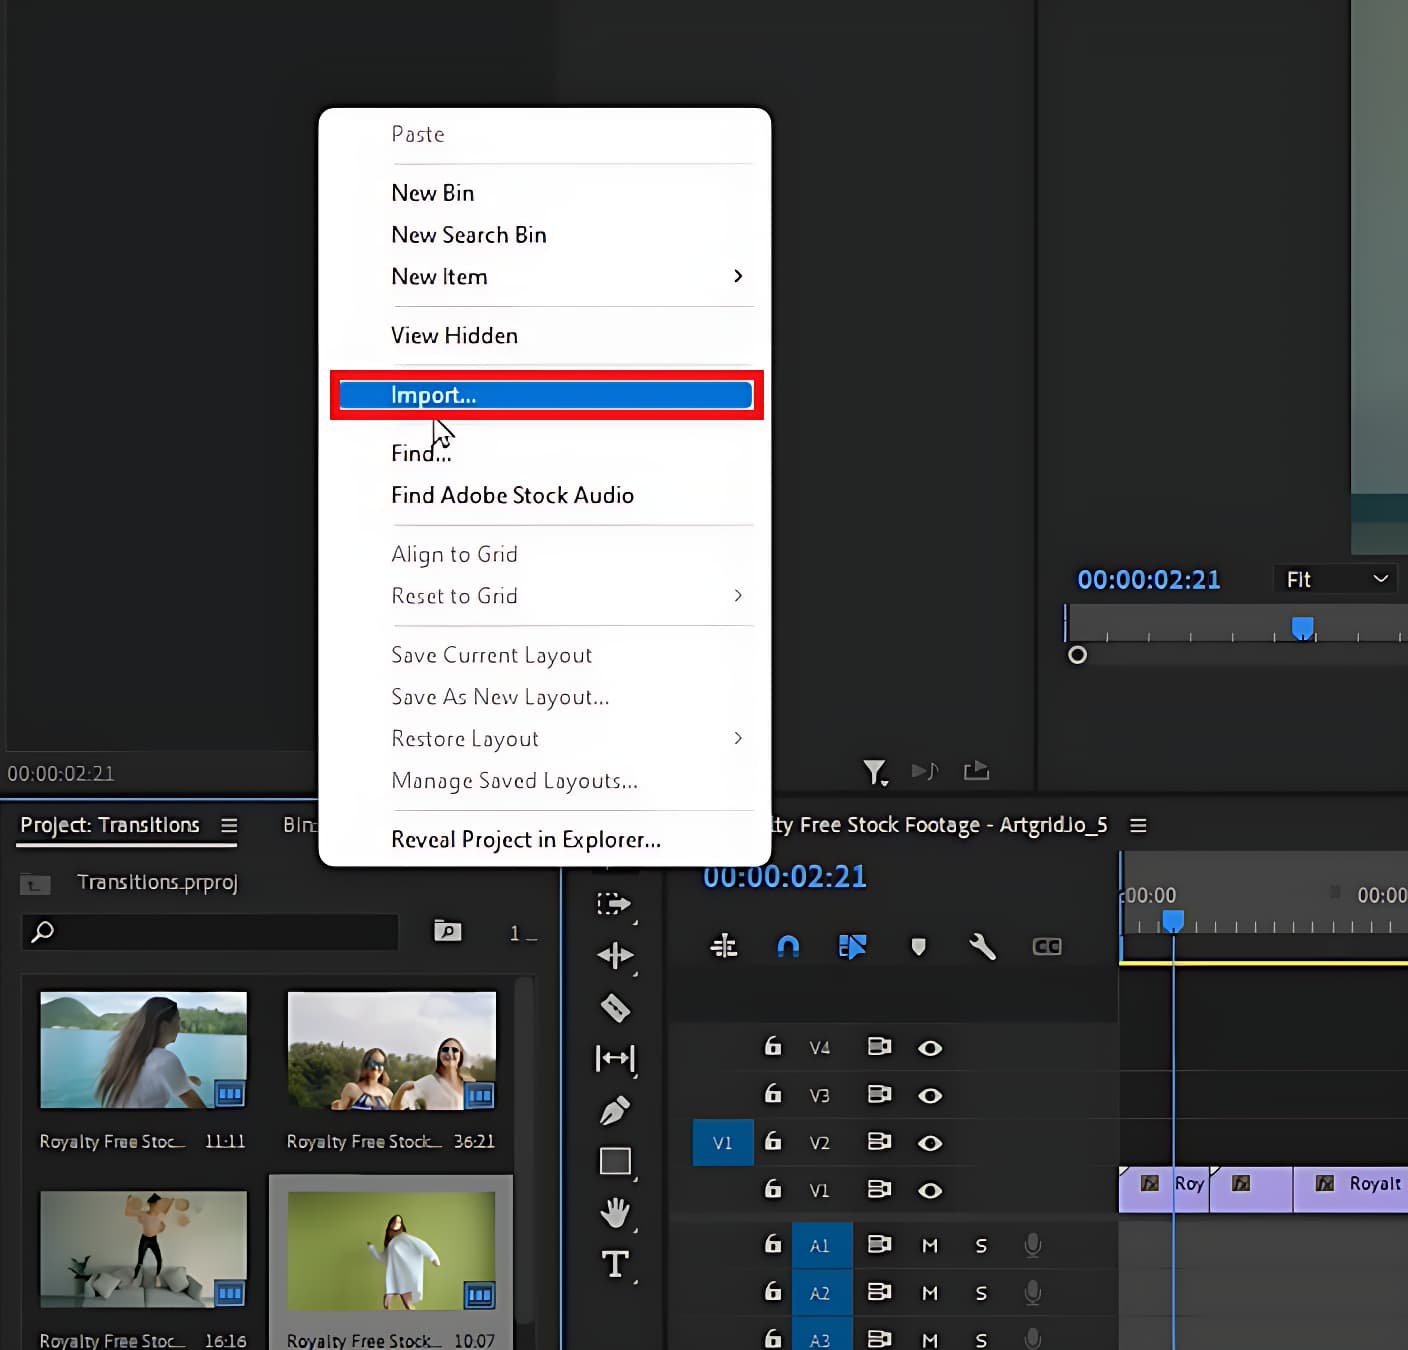Image resolution: width=1408 pixels, height=1350 pixels.
Task: Select the Rectangle tool
Action: click(614, 1161)
